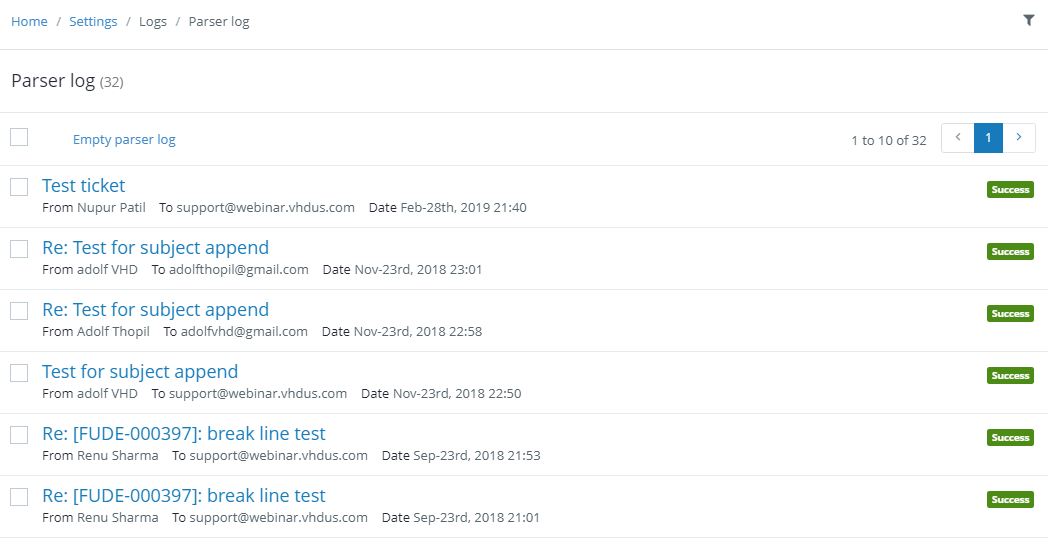Go to previous page arrow
1048x549 pixels.
(958, 138)
